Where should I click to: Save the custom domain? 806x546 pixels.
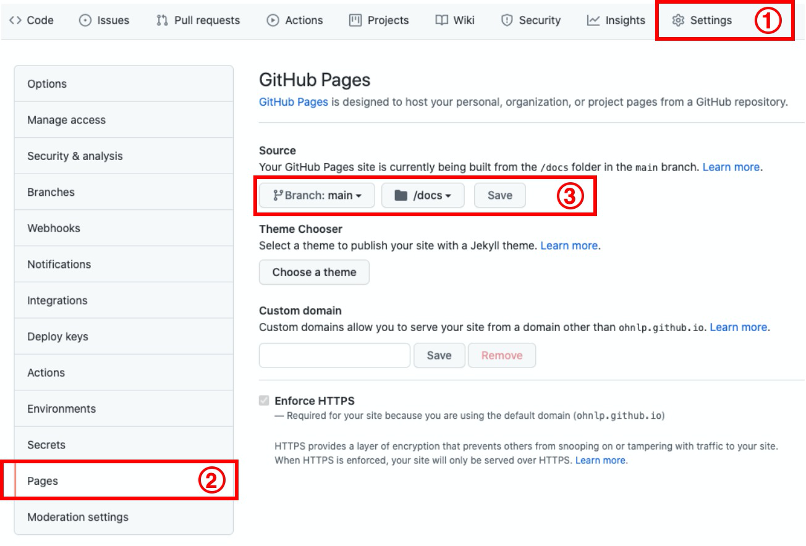[x=439, y=355]
